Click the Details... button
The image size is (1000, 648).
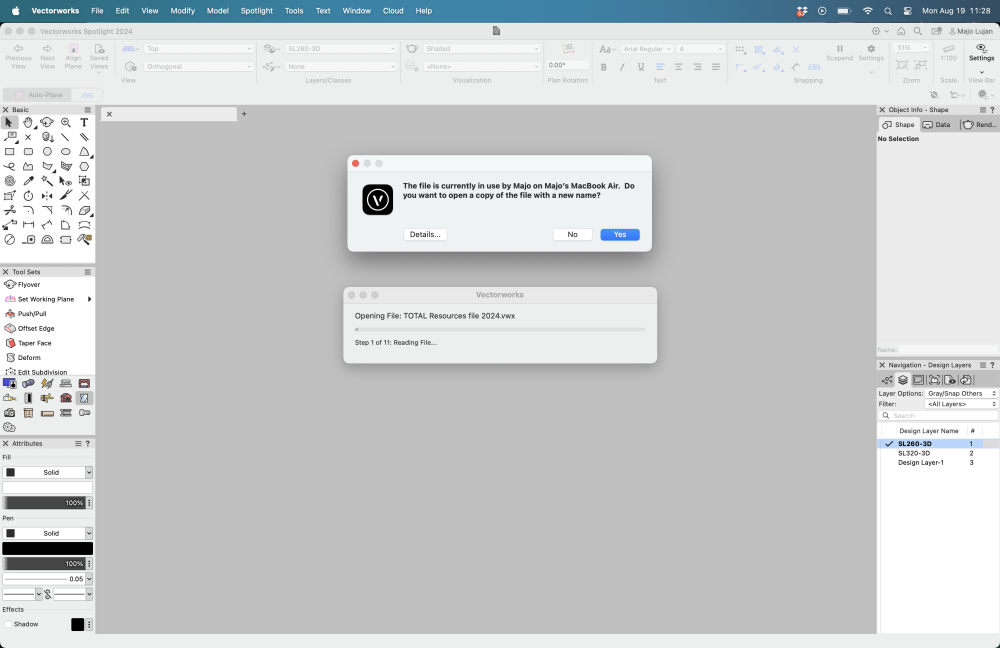pos(424,234)
